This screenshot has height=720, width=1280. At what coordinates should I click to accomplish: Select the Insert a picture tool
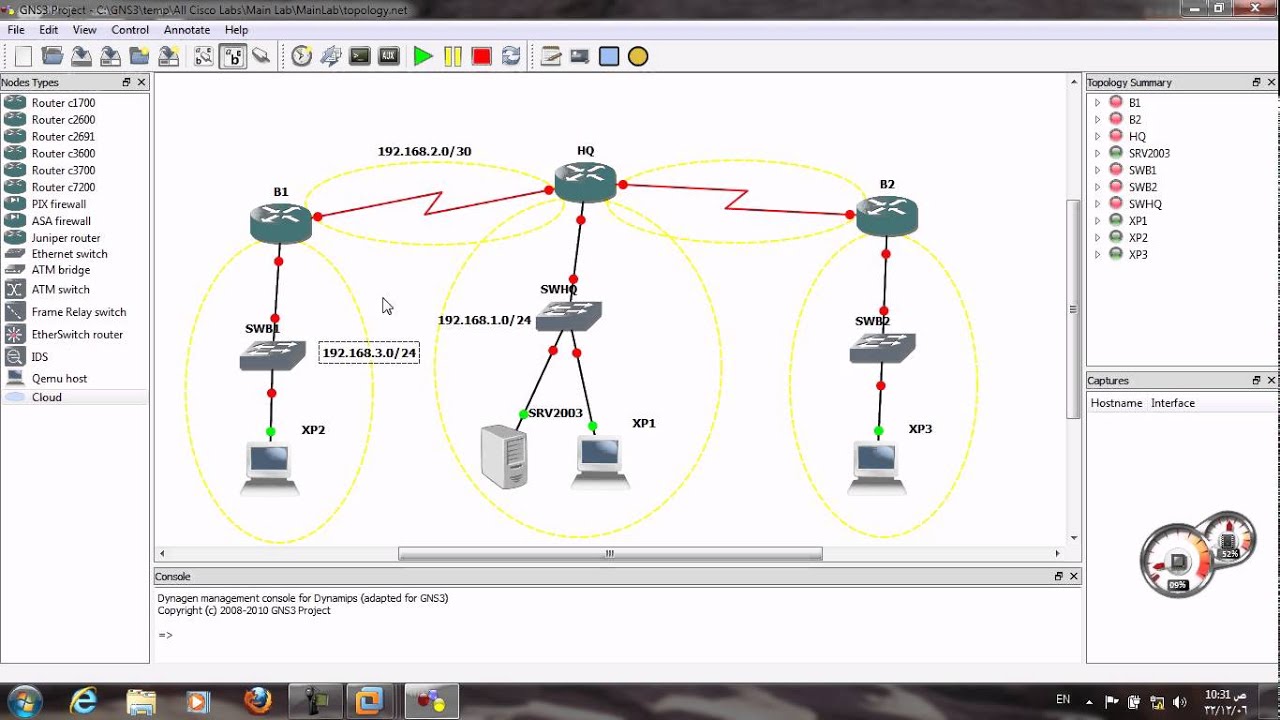coord(580,56)
